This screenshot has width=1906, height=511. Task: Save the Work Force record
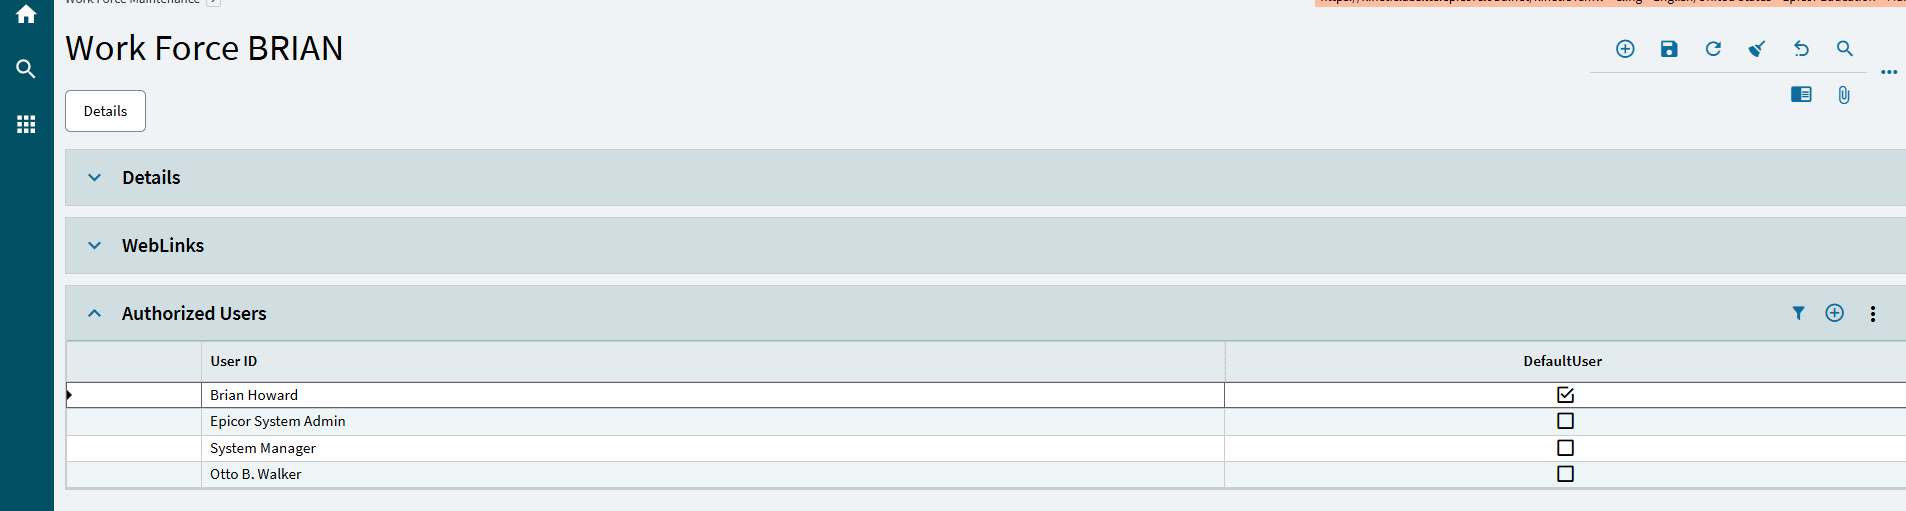tap(1669, 49)
